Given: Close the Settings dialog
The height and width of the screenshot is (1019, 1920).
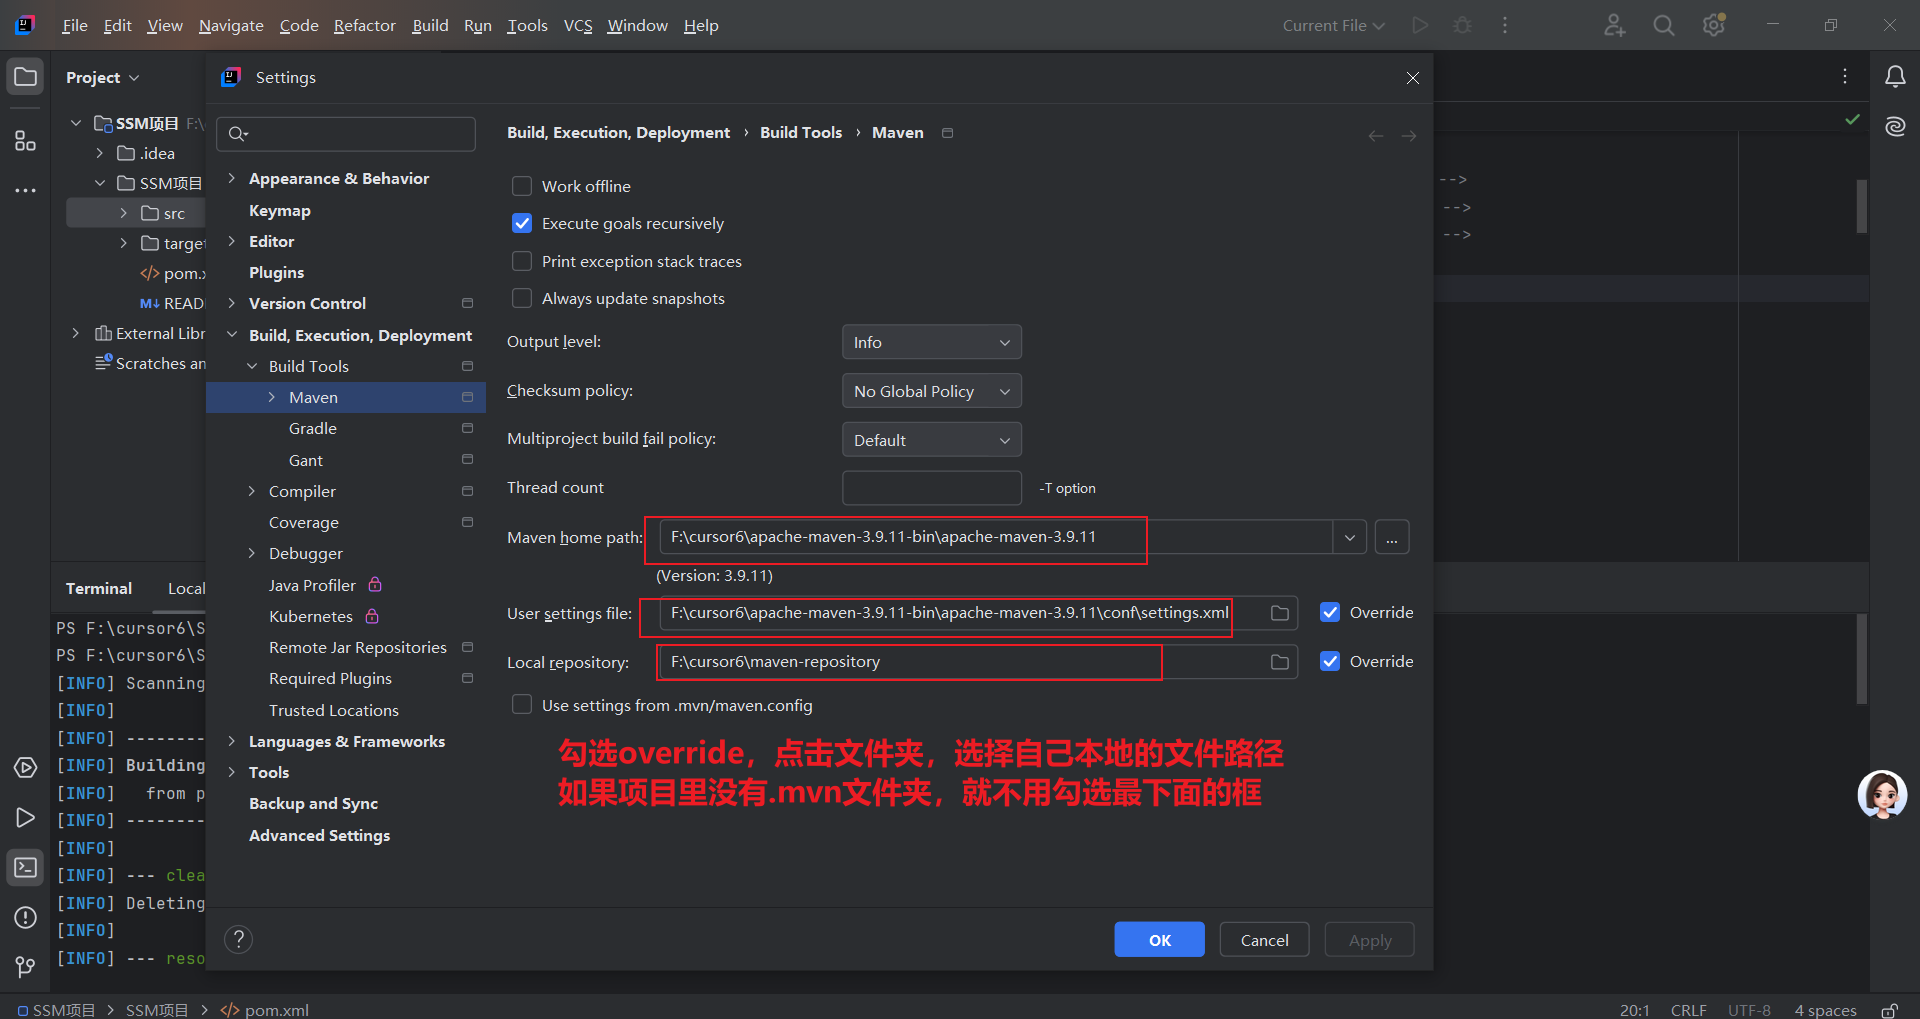Looking at the screenshot, I should 1413,78.
